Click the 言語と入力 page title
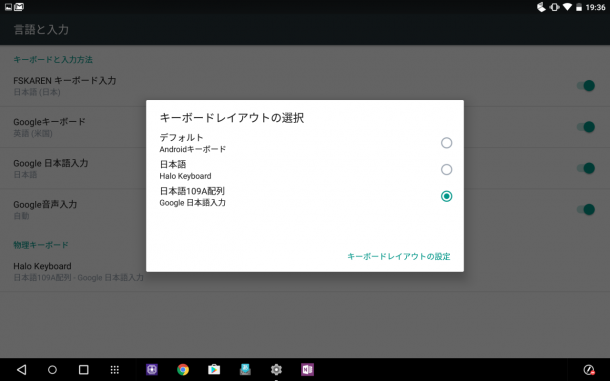 [41, 30]
